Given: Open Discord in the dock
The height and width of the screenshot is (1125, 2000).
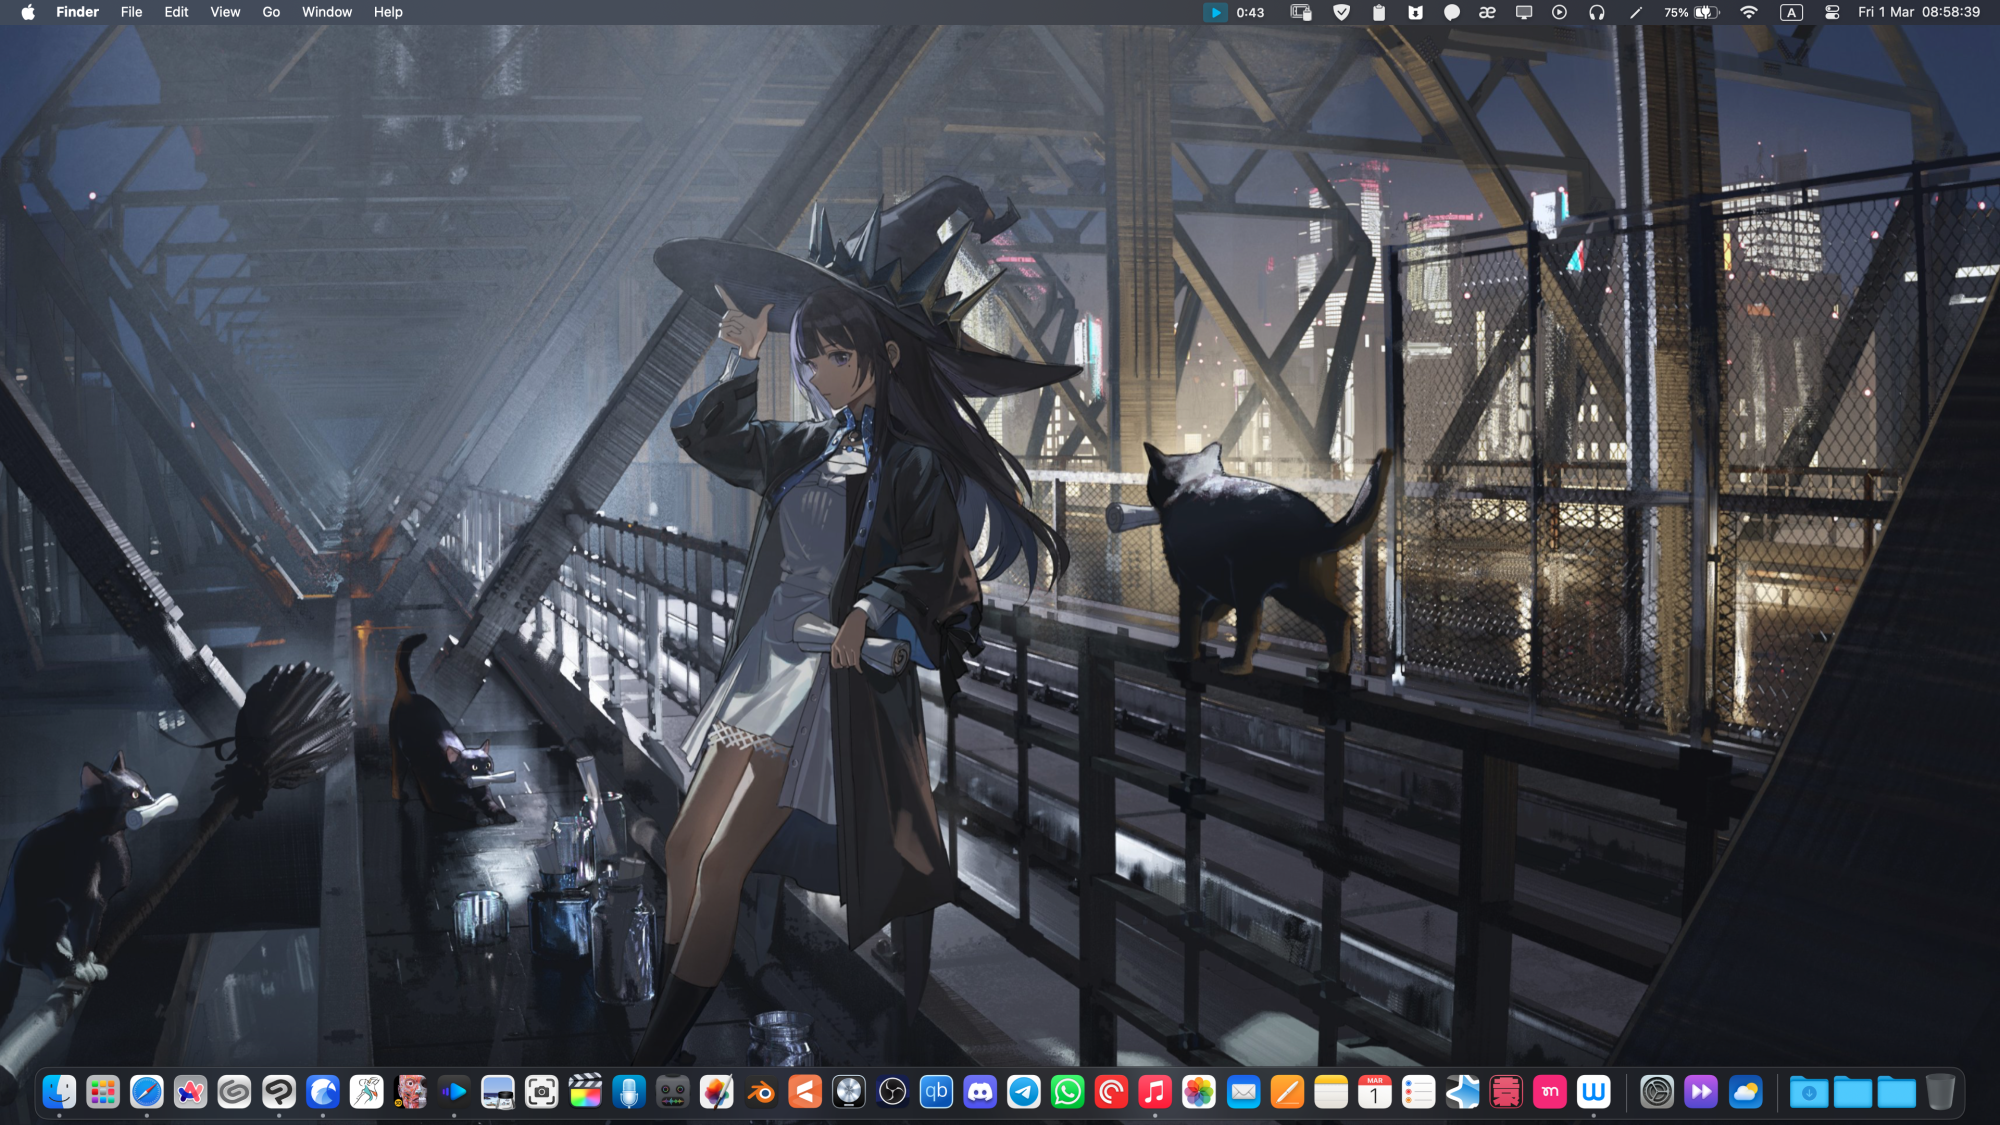Looking at the screenshot, I should pos(980,1092).
